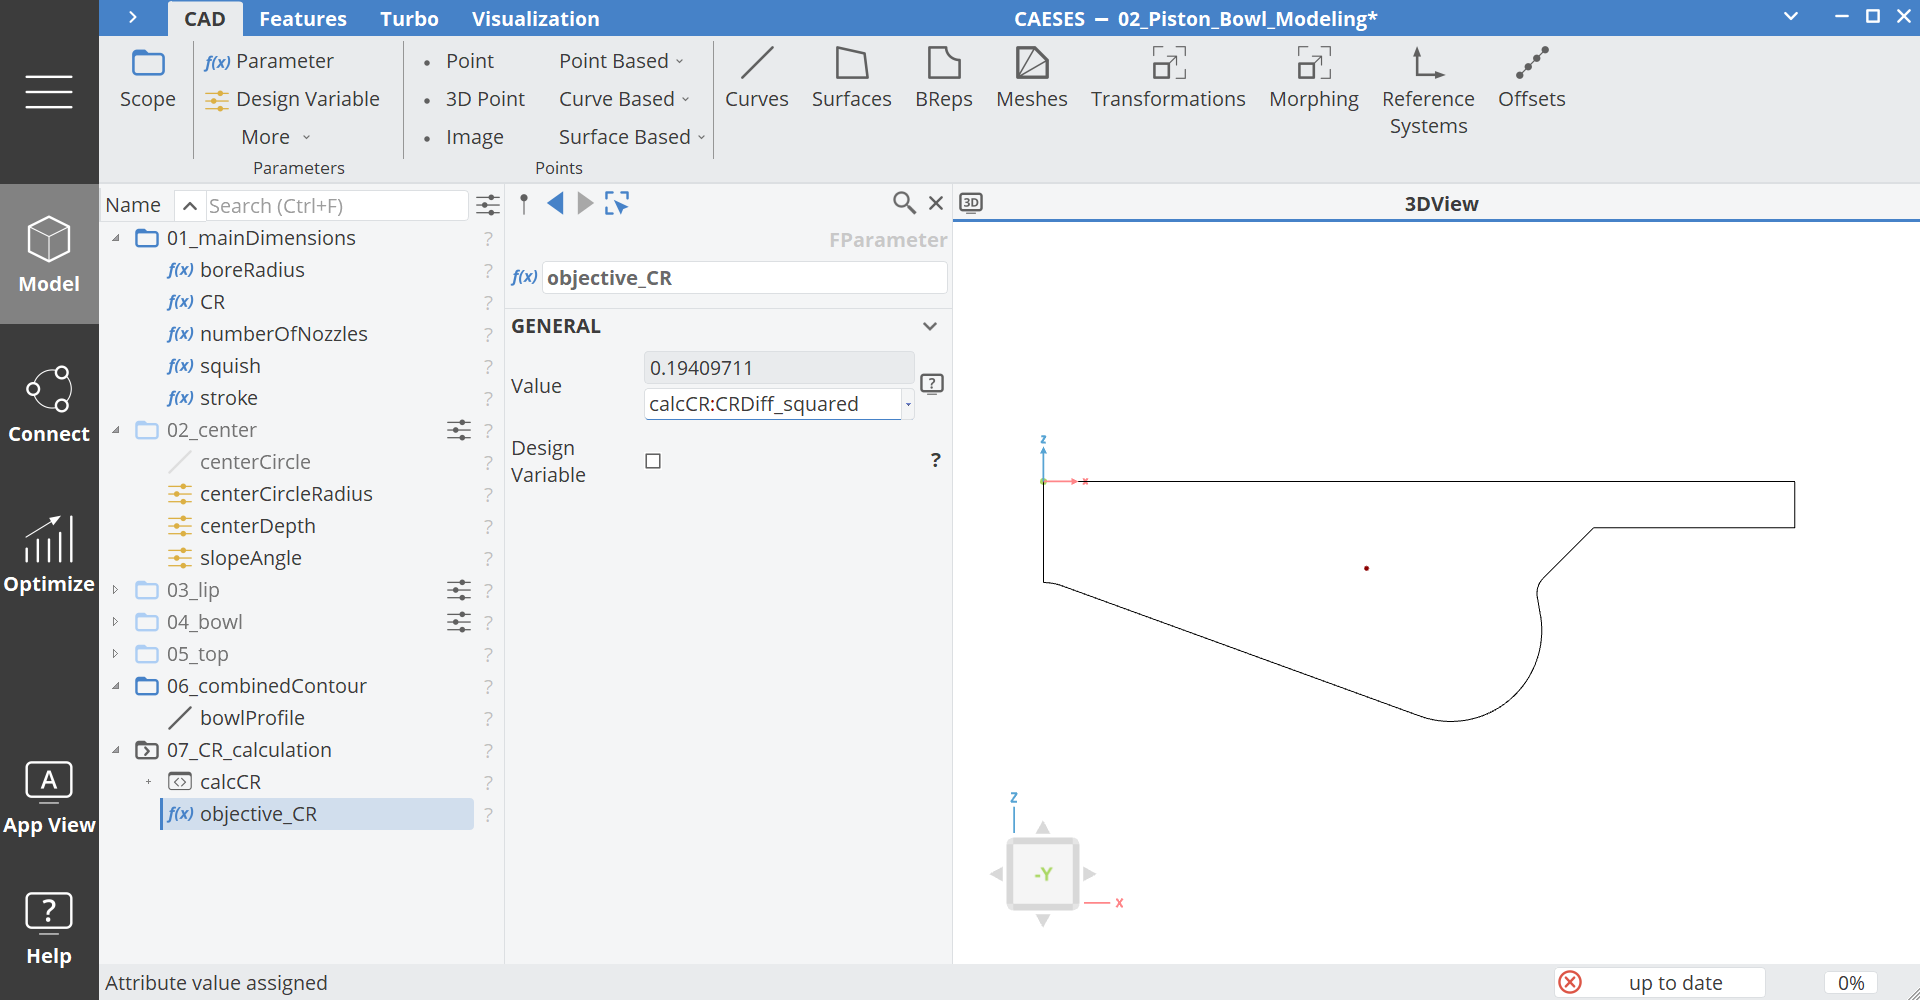Open the Value expression dropdown arrow
The width and height of the screenshot is (1920, 1000).
908,404
